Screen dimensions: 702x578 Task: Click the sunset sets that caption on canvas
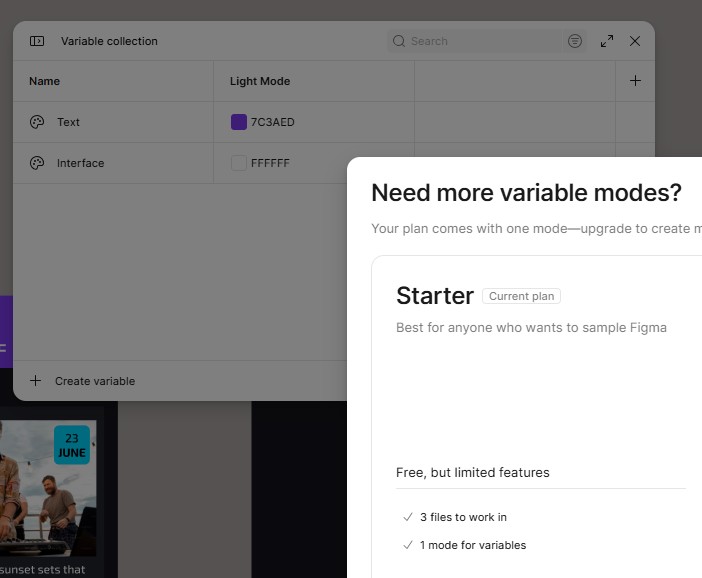tap(43, 569)
